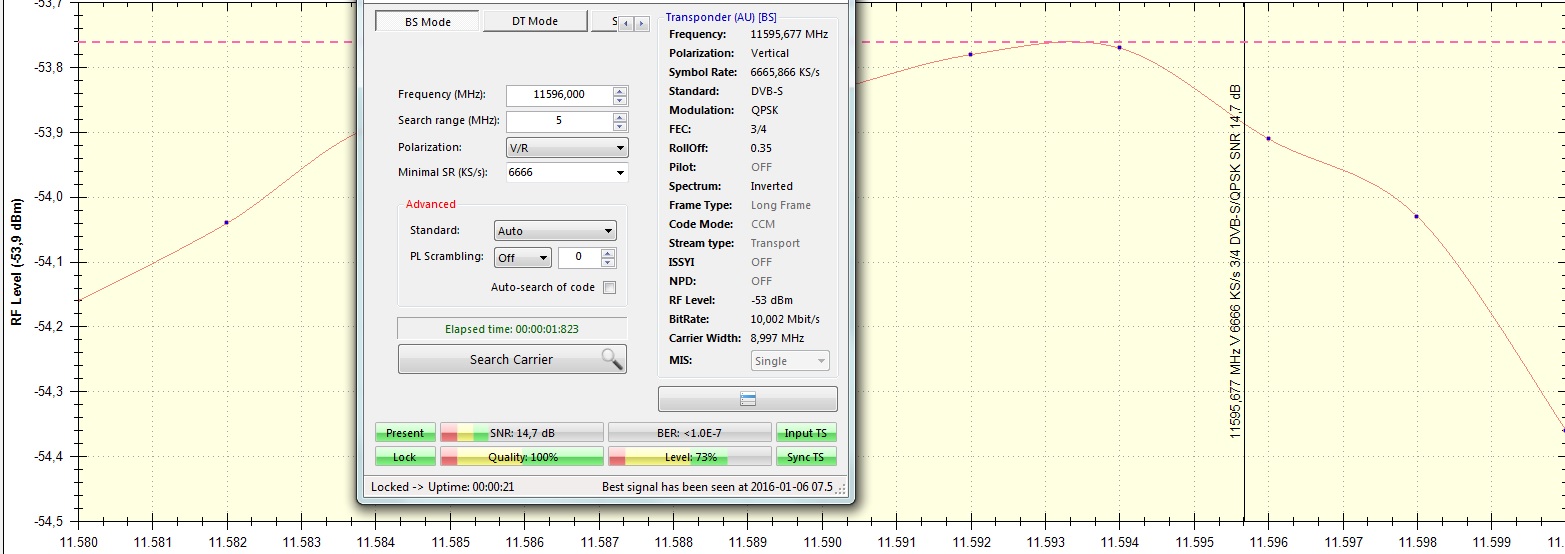Image resolution: width=1565 pixels, height=554 pixels.
Task: Click the SNR 14,7 dB meter bar
Action: point(522,433)
